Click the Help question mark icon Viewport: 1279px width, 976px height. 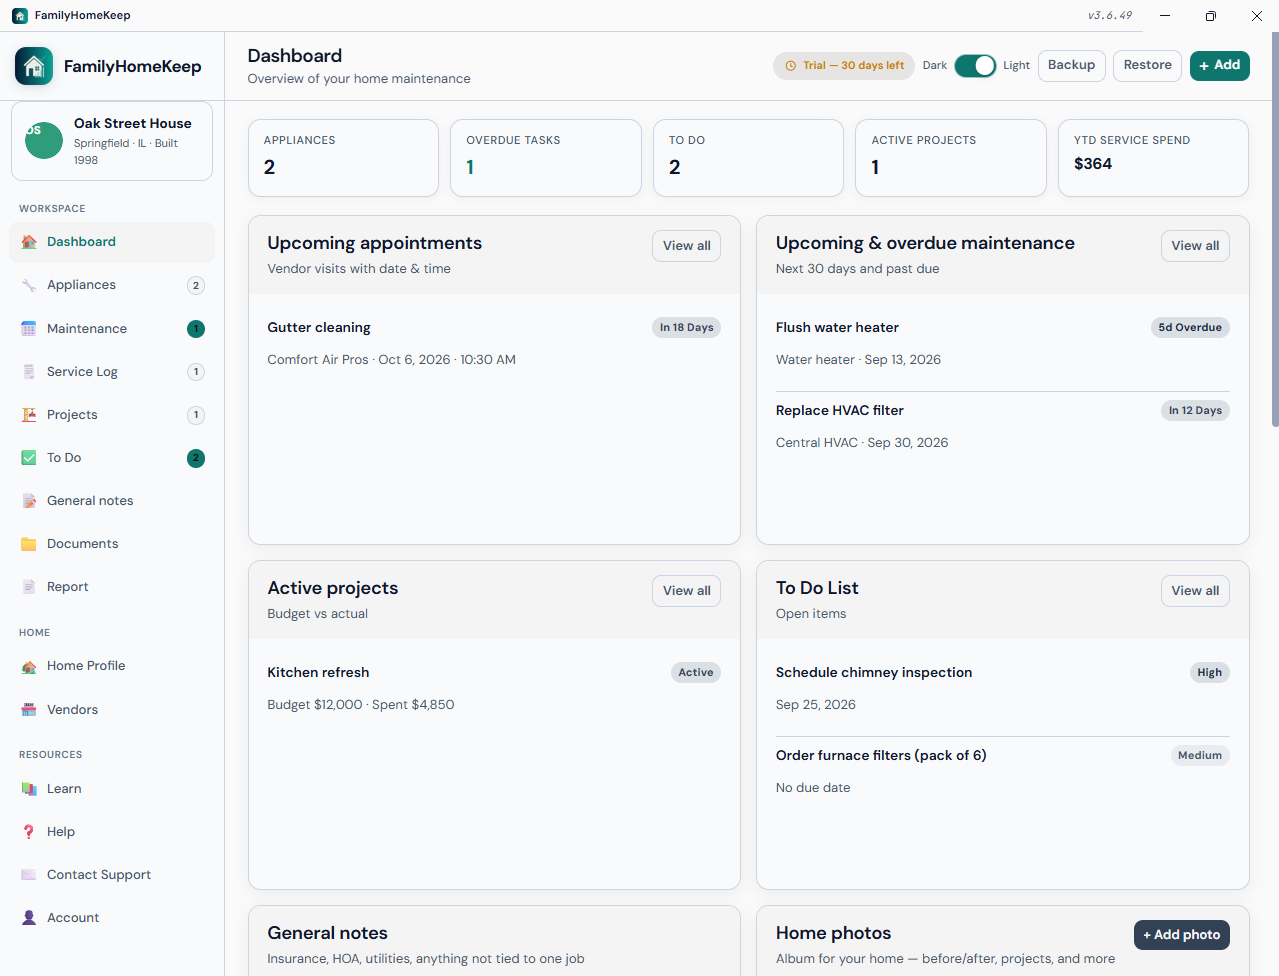pyautogui.click(x=29, y=832)
